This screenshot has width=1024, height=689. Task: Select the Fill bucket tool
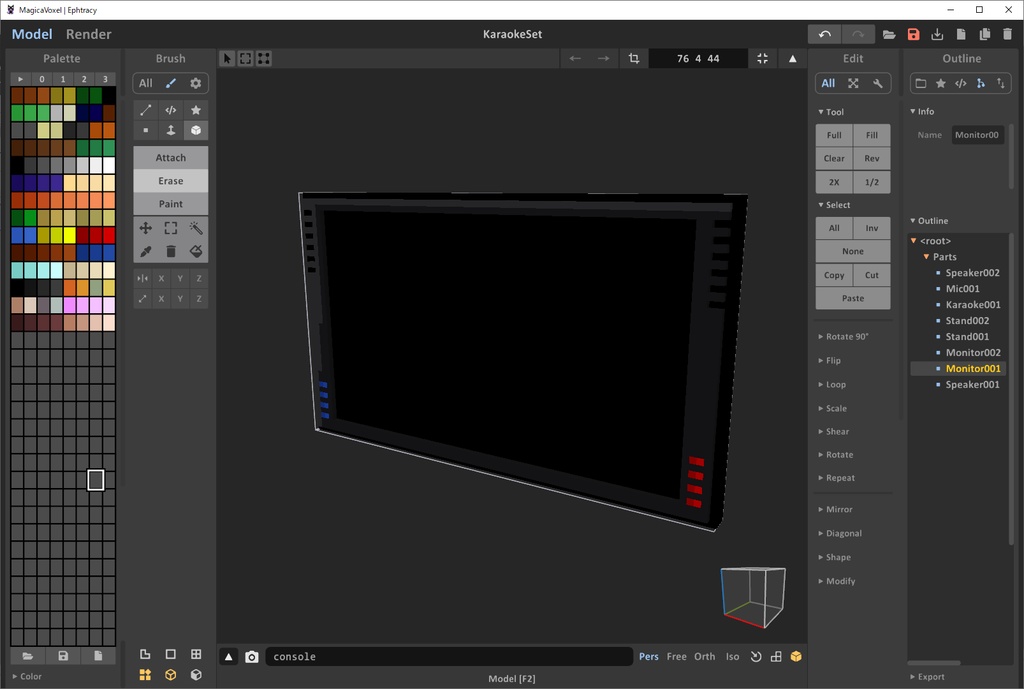pyautogui.click(x=196, y=251)
